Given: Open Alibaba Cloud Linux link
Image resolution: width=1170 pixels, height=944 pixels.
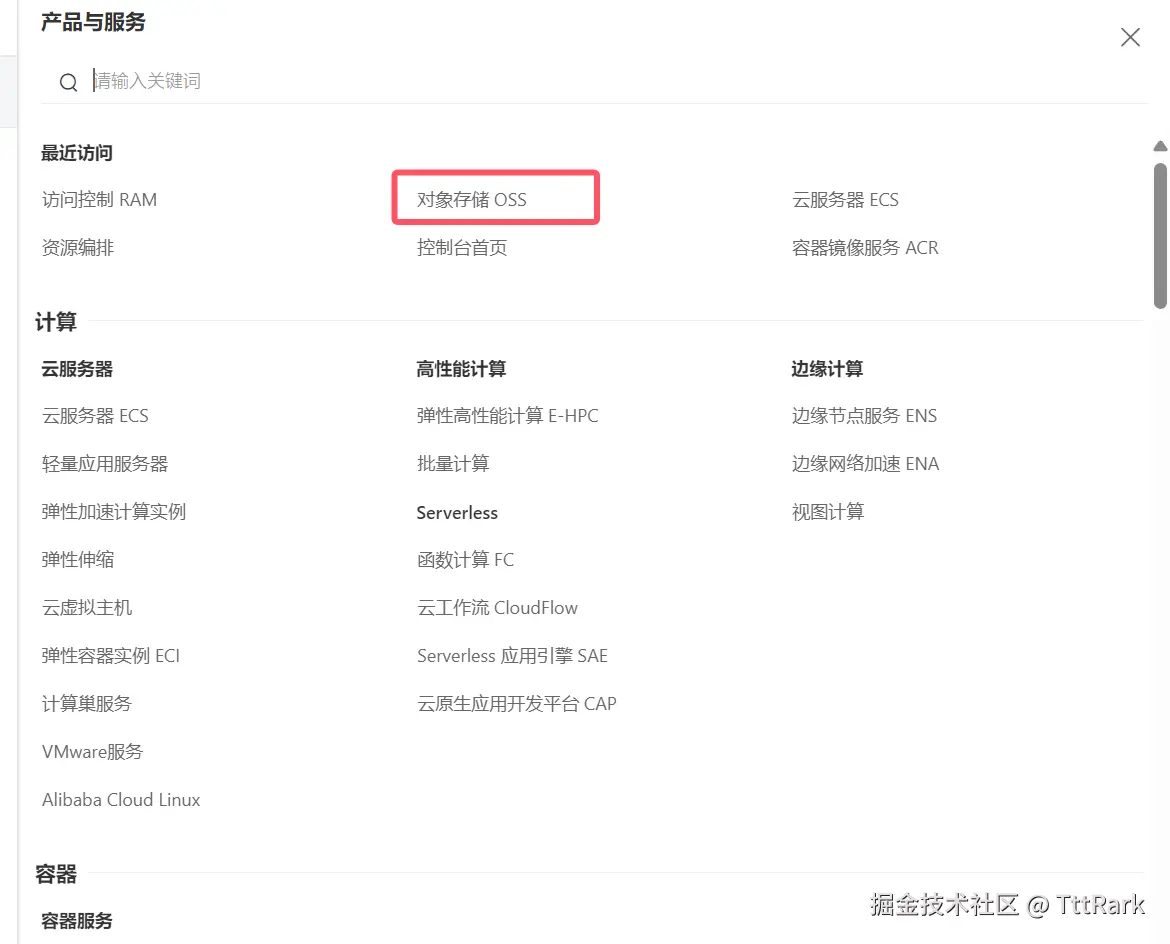Looking at the screenshot, I should [x=121, y=800].
